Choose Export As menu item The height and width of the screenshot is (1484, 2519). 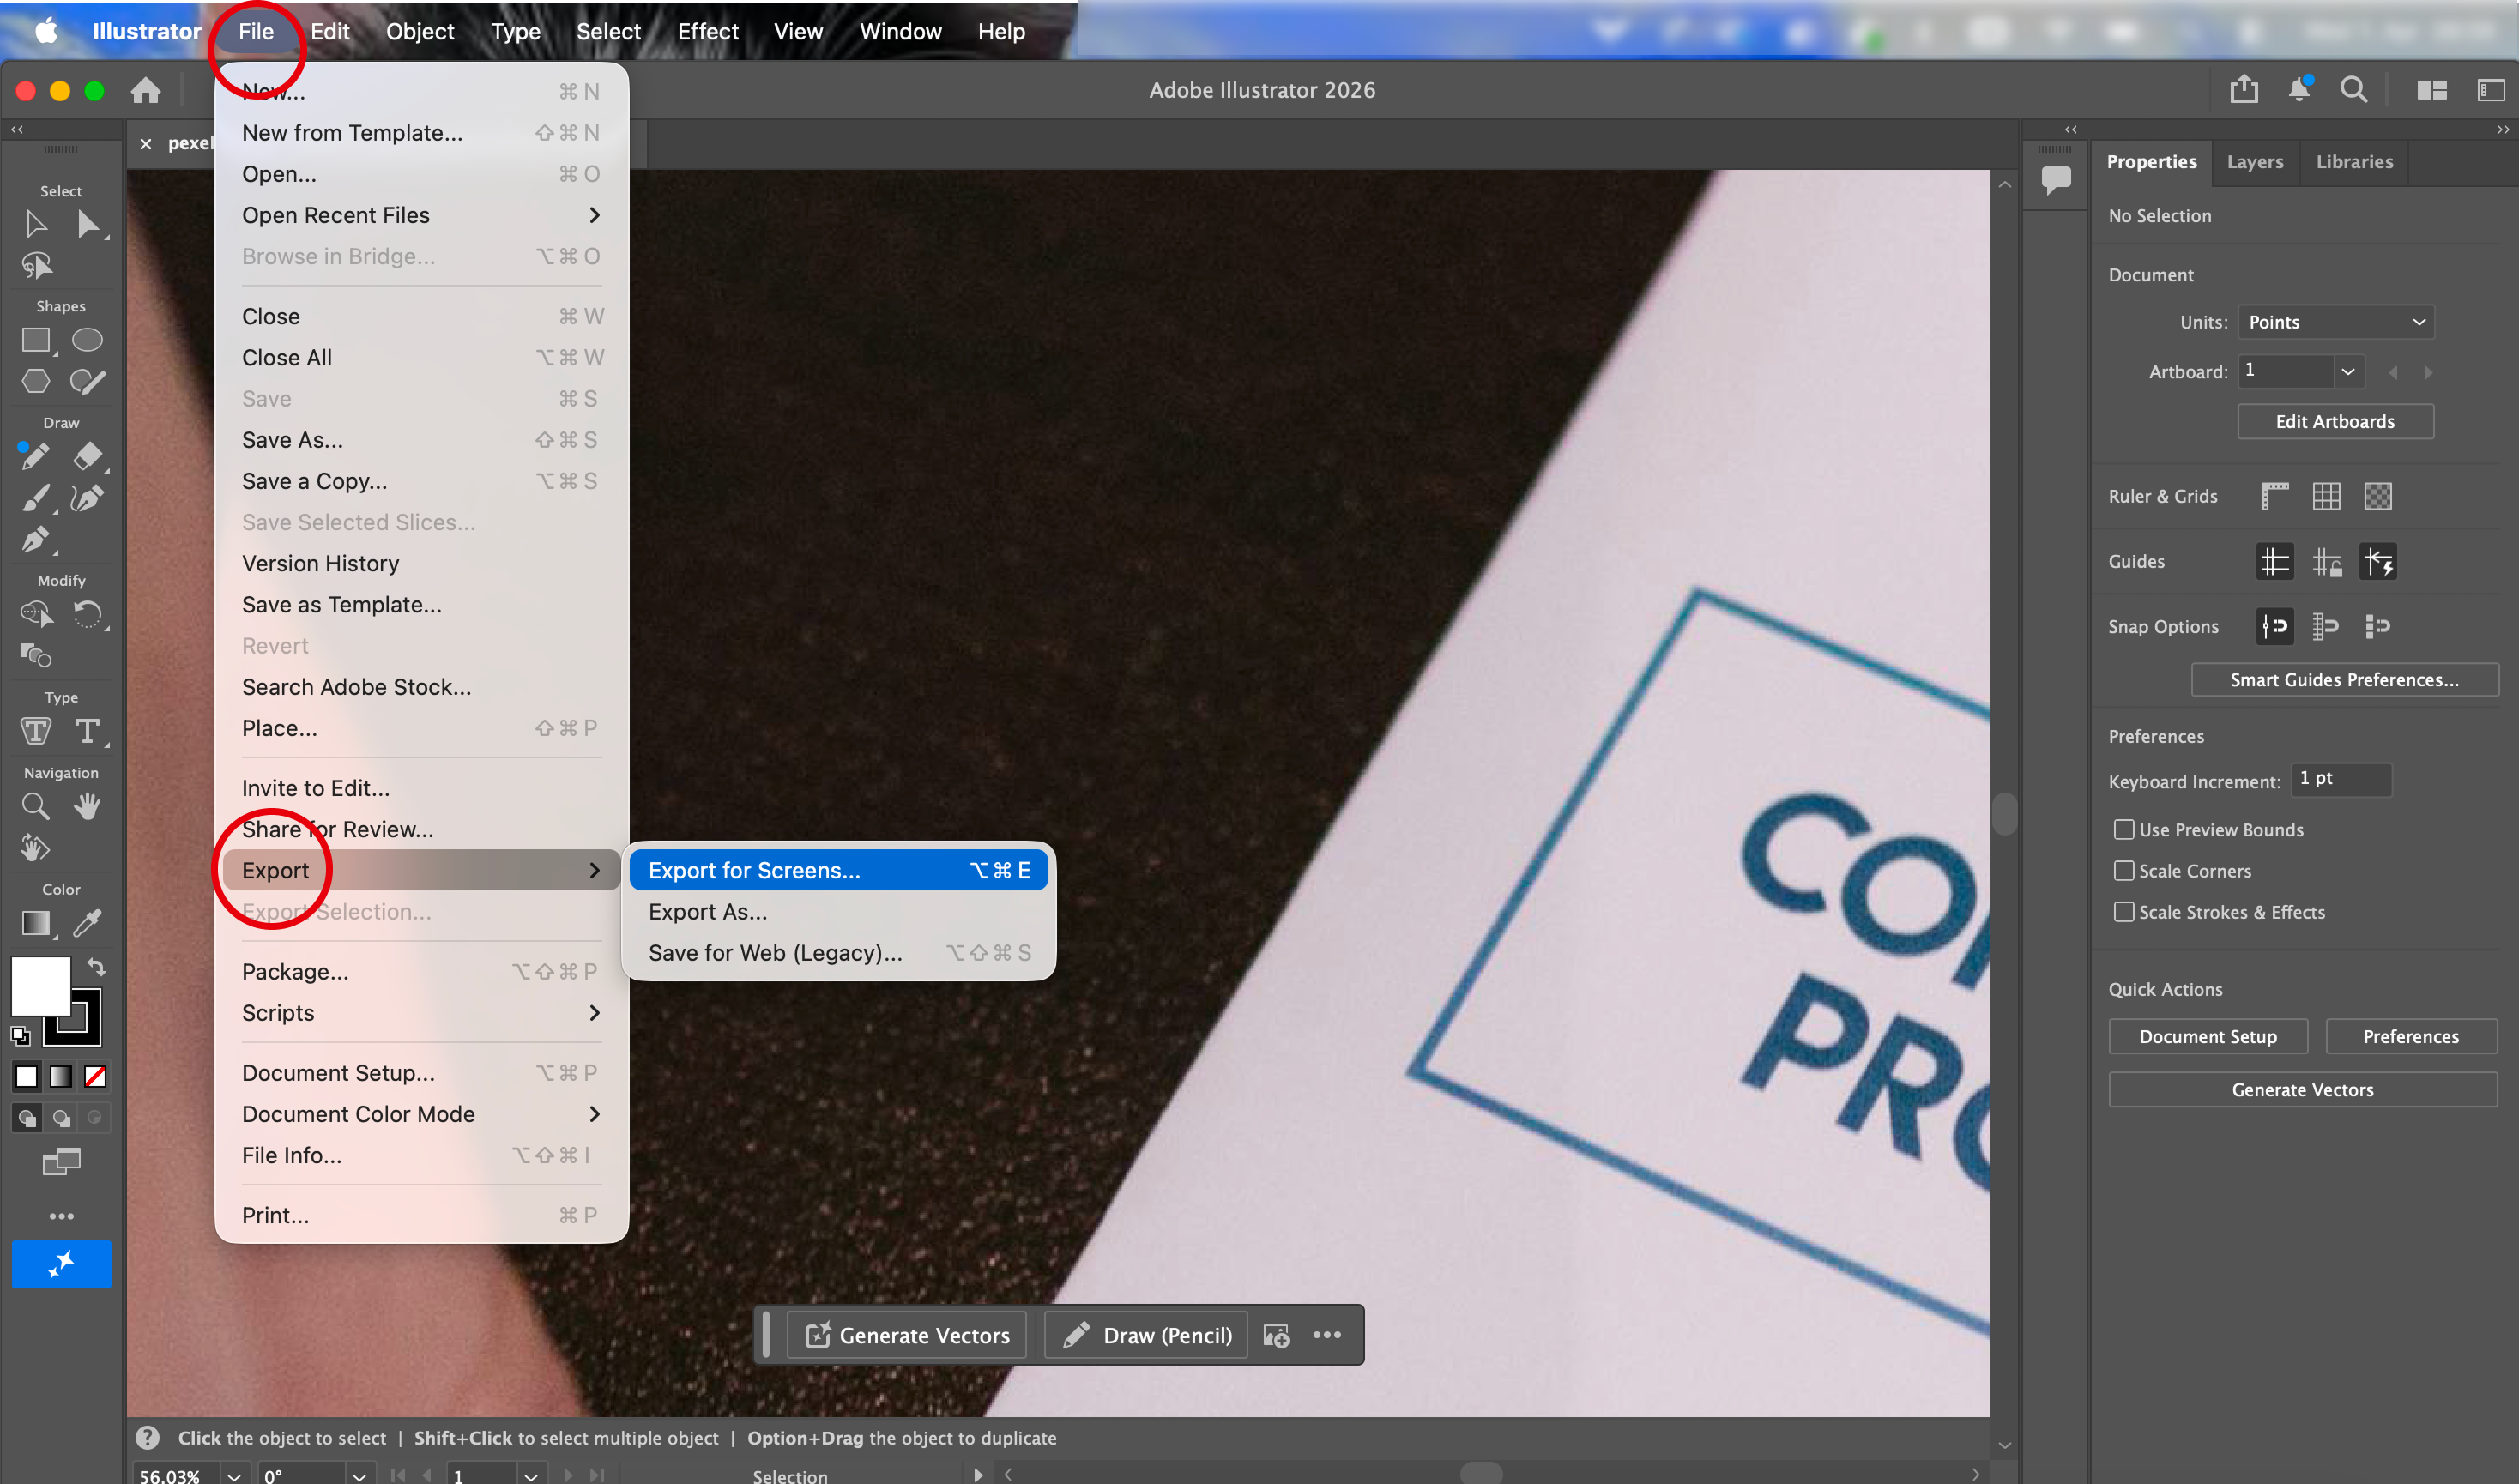coord(838,911)
